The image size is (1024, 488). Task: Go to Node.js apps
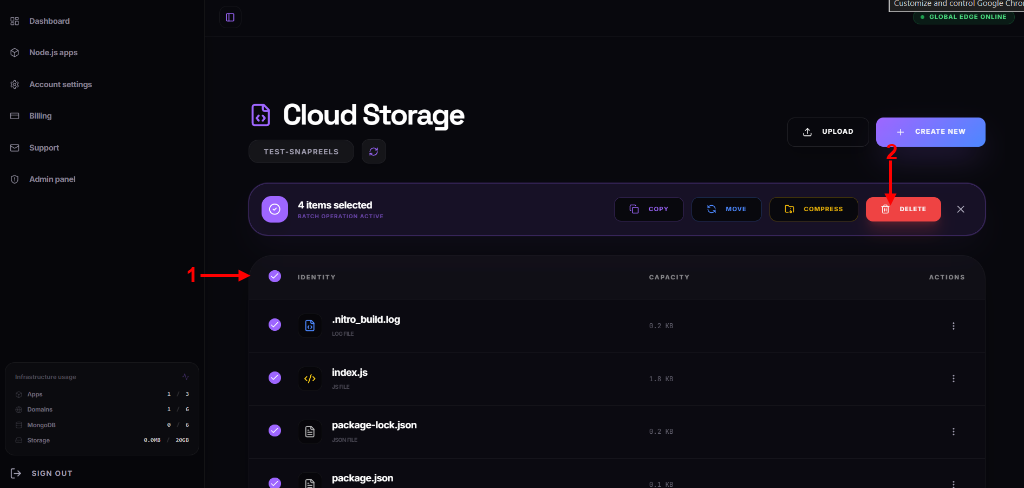click(x=53, y=52)
